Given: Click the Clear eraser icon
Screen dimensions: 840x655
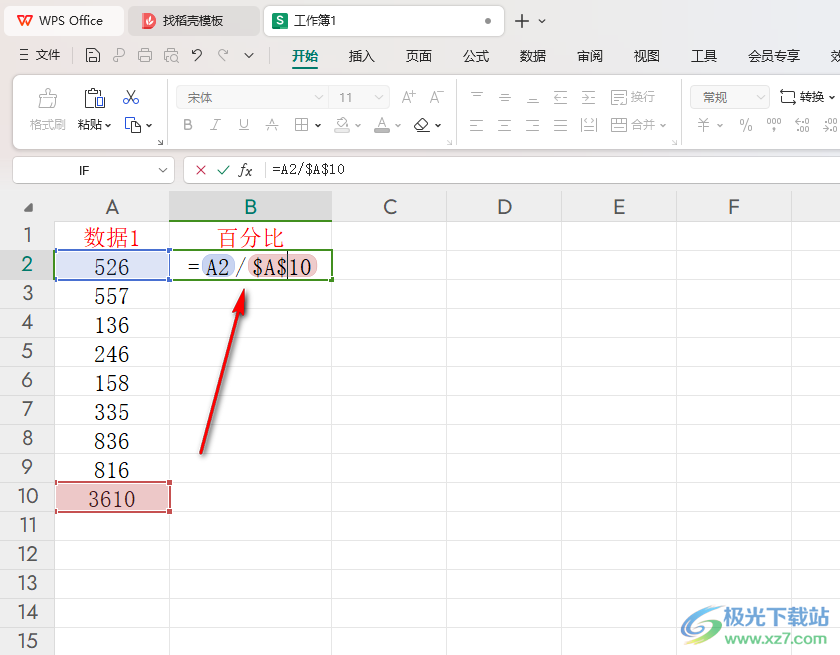Looking at the screenshot, I should pos(422,125).
